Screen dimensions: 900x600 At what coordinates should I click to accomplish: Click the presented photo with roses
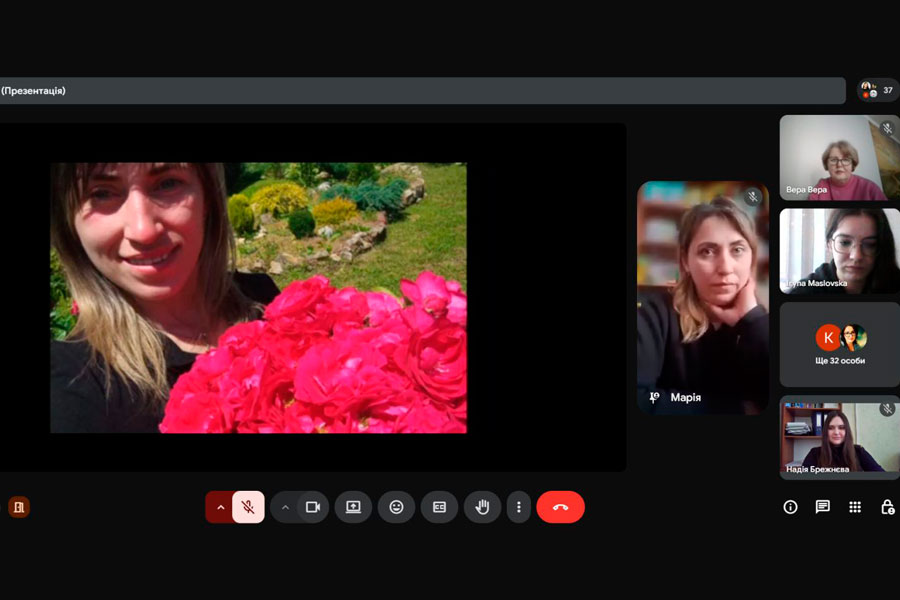point(258,297)
